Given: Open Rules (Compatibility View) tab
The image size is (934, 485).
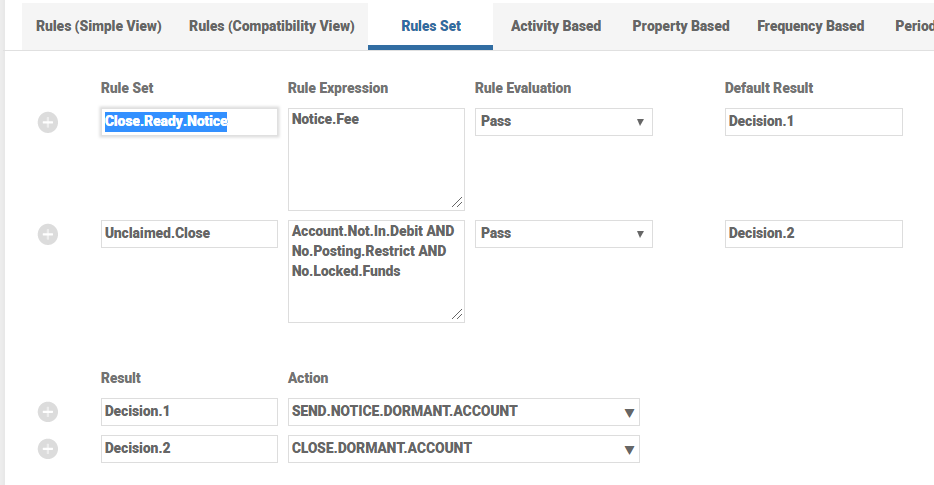Looking at the screenshot, I should [x=271, y=26].
